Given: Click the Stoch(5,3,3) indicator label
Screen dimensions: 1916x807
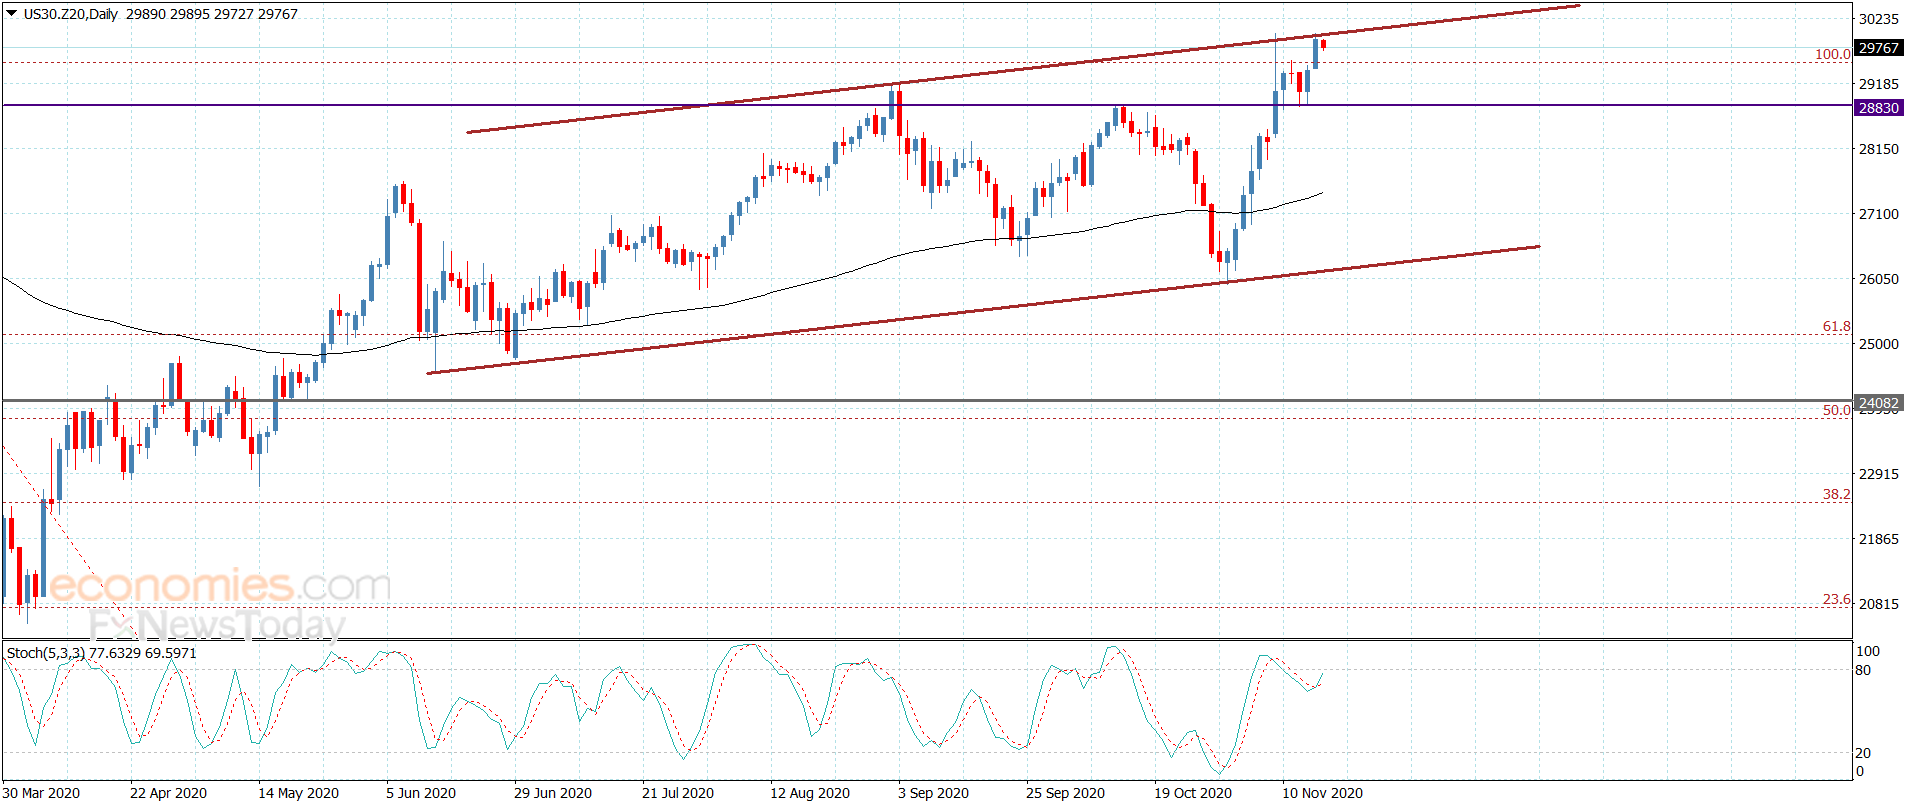Looking at the screenshot, I should [x=46, y=653].
